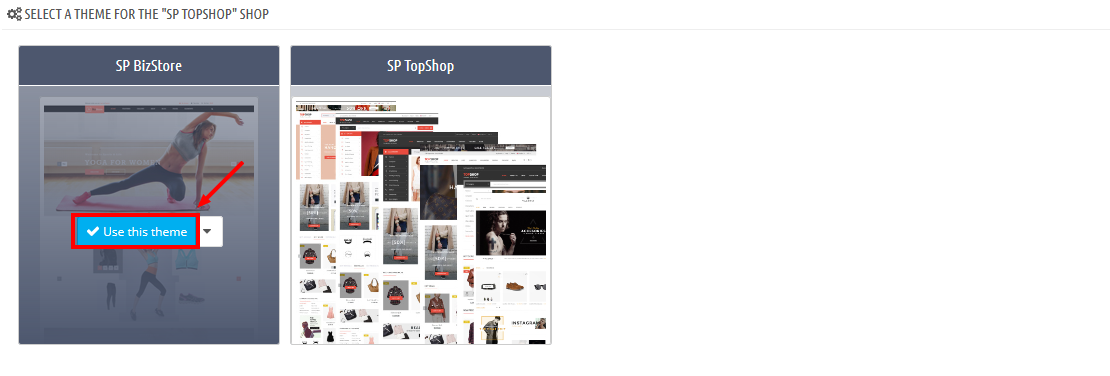1110x376 pixels.
Task: Select the SP TopShop card header
Action: (420, 66)
